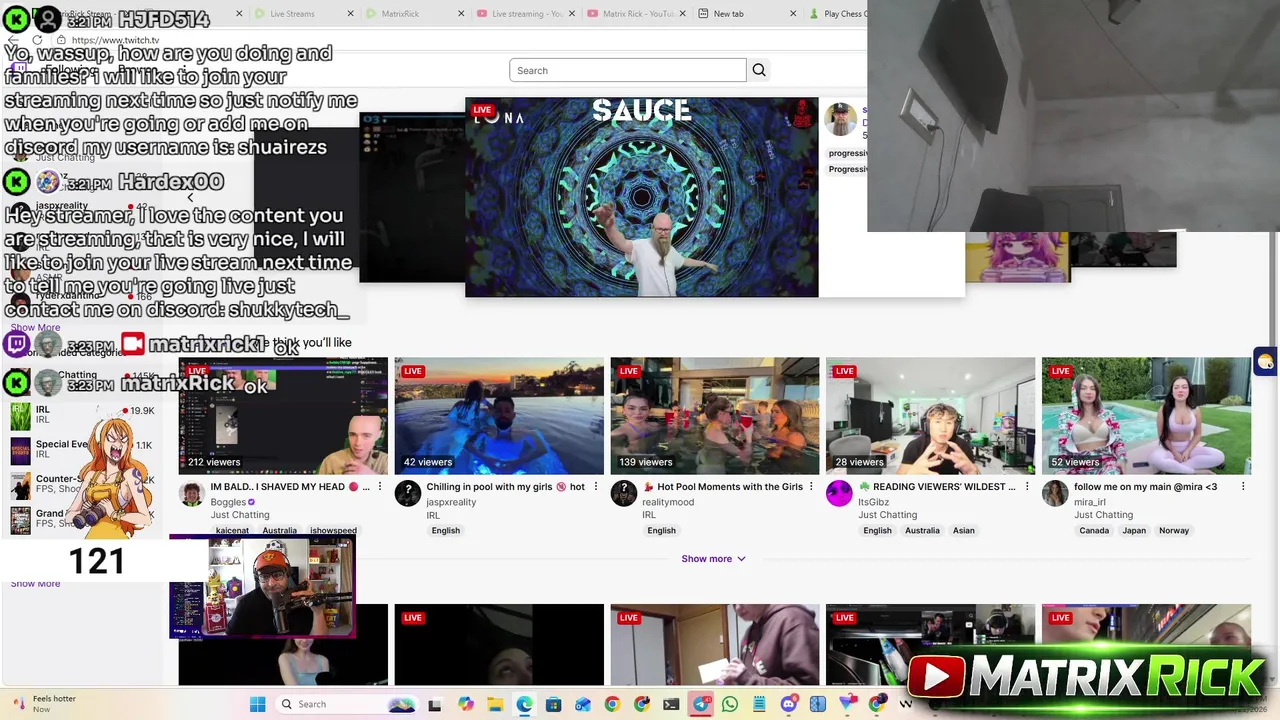Screen dimensions: 1280x720
Task: Expand 'Show More' under followed channels sidebar
Action: click(x=35, y=327)
